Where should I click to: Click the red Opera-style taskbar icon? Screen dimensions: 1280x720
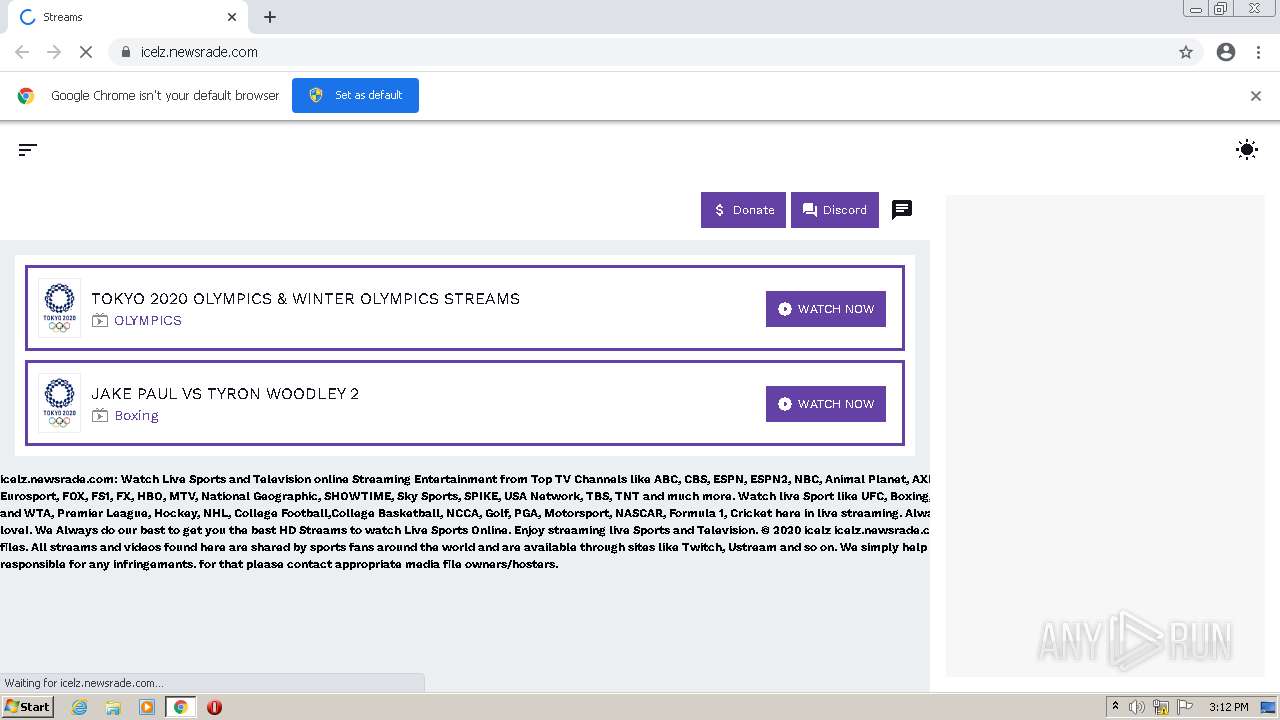tap(214, 707)
